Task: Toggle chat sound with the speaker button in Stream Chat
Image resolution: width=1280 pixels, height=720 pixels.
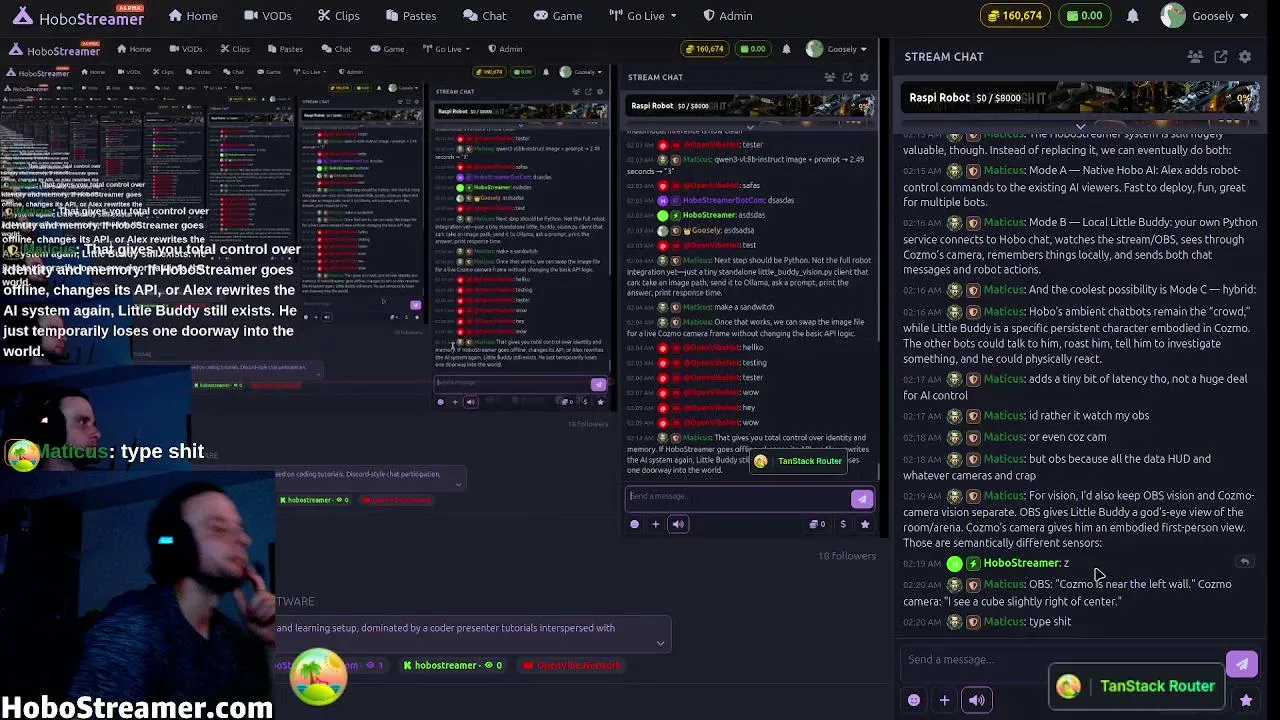Action: click(x=977, y=700)
